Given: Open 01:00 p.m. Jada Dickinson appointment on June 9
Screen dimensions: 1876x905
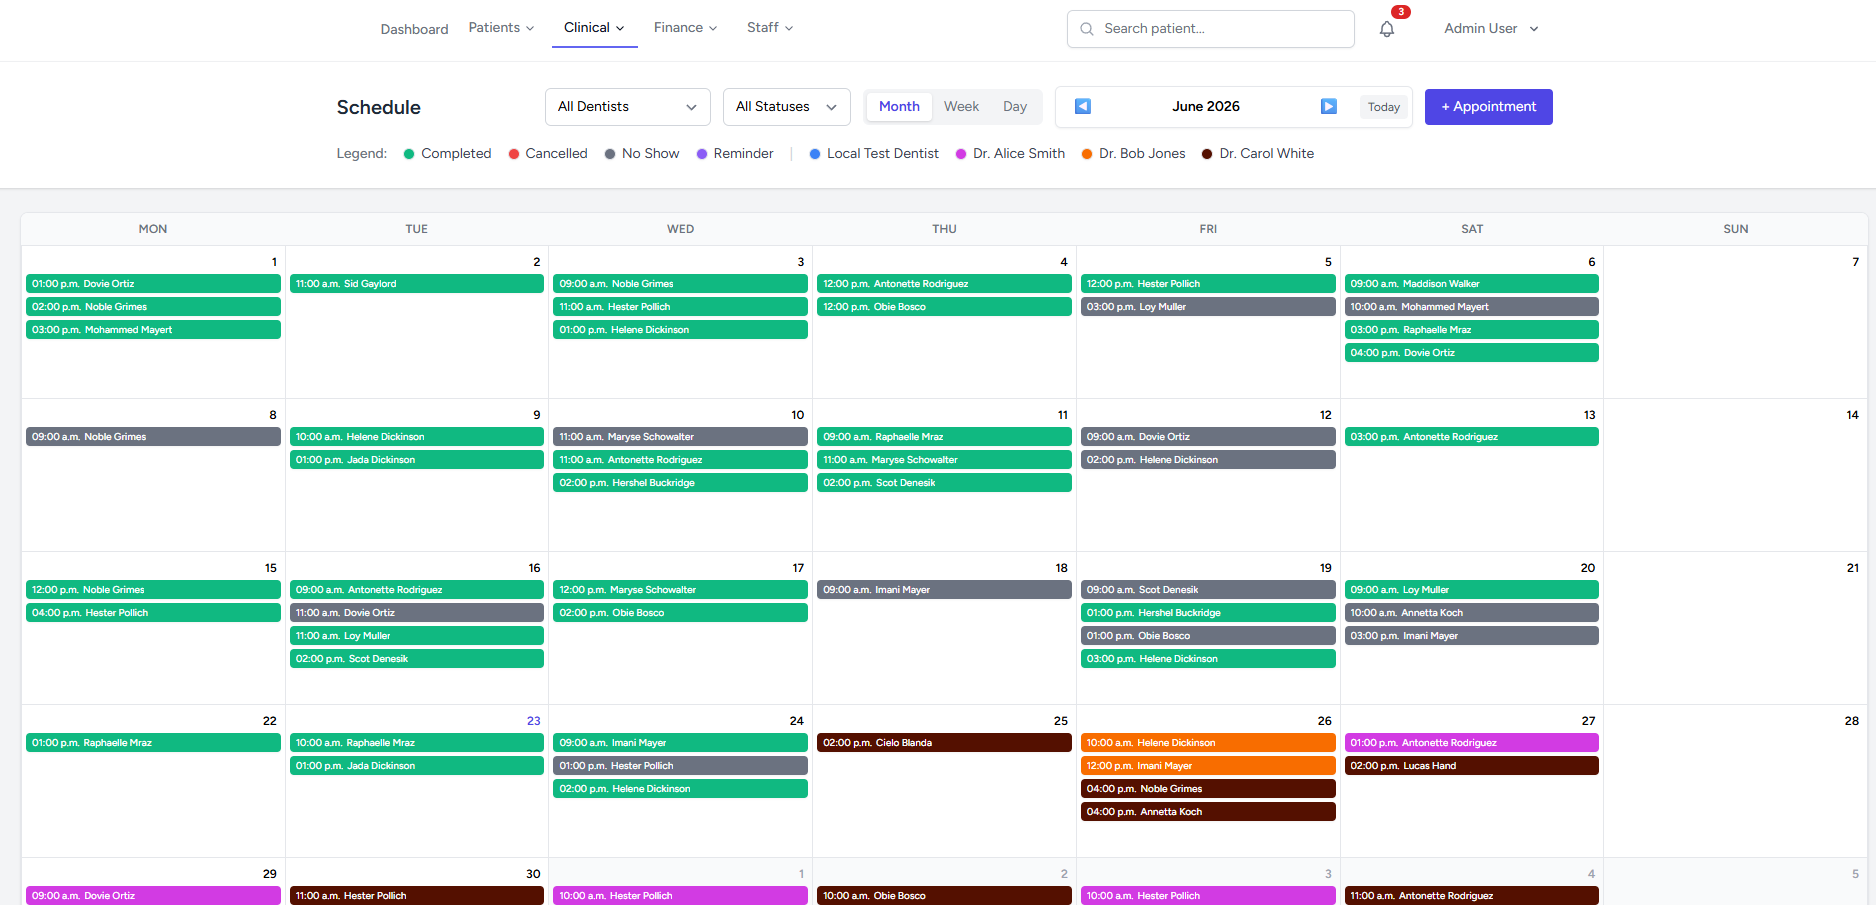Looking at the screenshot, I should click(x=417, y=460).
